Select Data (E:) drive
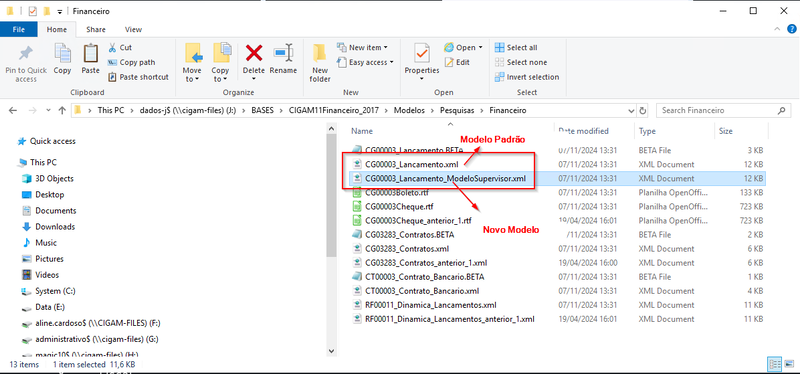Screen dimensions: 800x374 pos(43,307)
